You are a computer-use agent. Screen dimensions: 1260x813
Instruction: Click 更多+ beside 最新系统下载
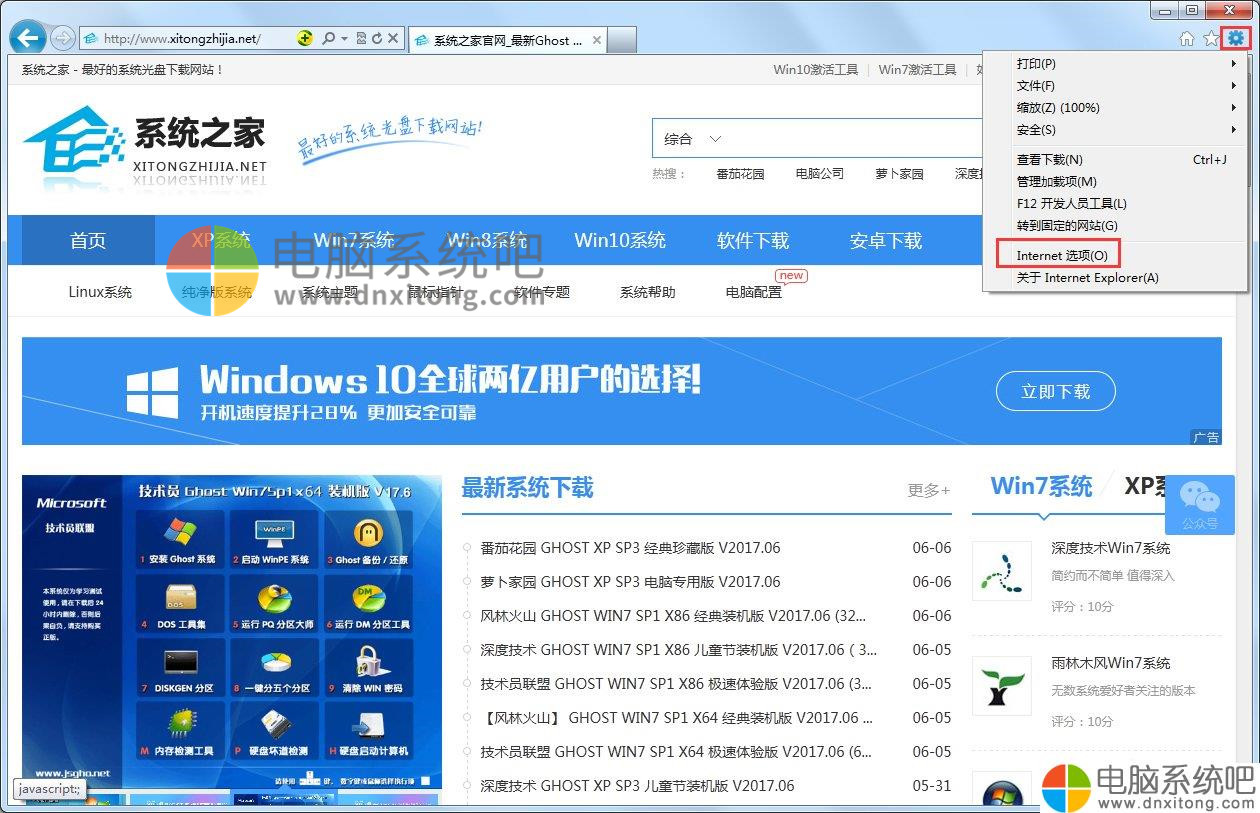click(x=929, y=490)
